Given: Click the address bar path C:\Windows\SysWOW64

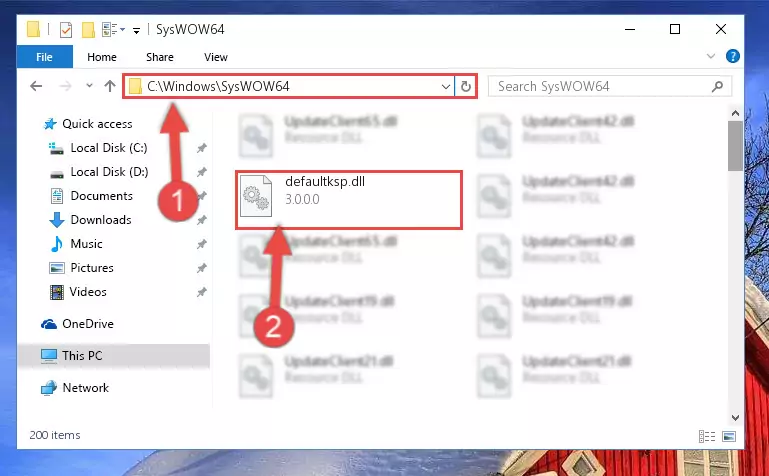Looking at the screenshot, I should tap(218, 87).
